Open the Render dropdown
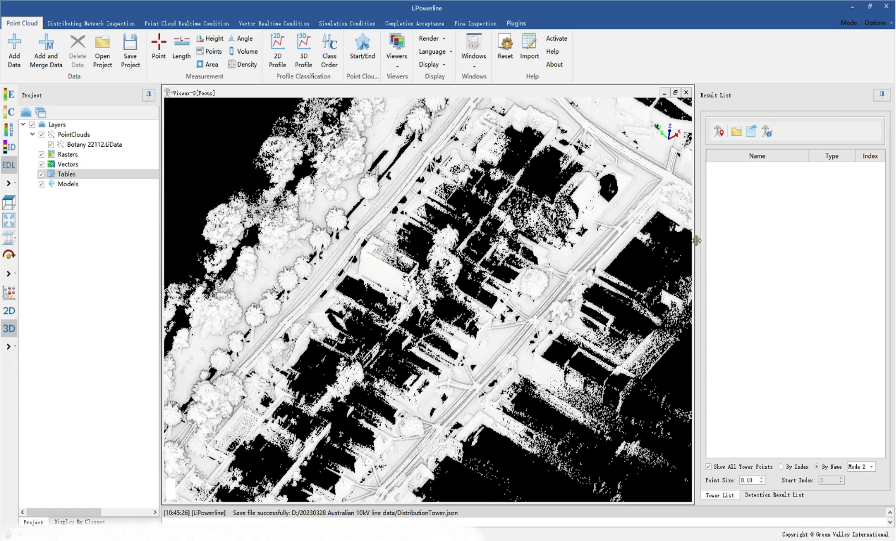The height and width of the screenshot is (541, 896). pyautogui.click(x=432, y=38)
